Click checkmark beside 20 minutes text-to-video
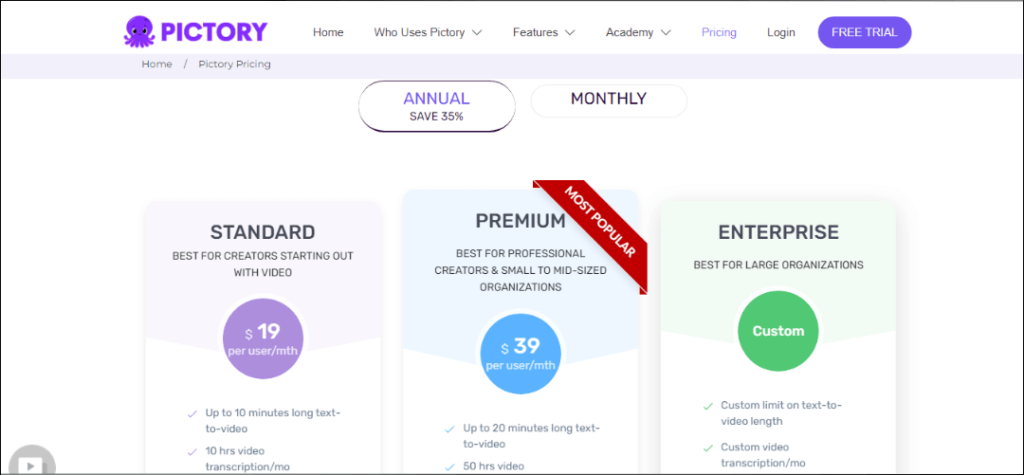Viewport: 1024px width, 475px height. [449, 430]
